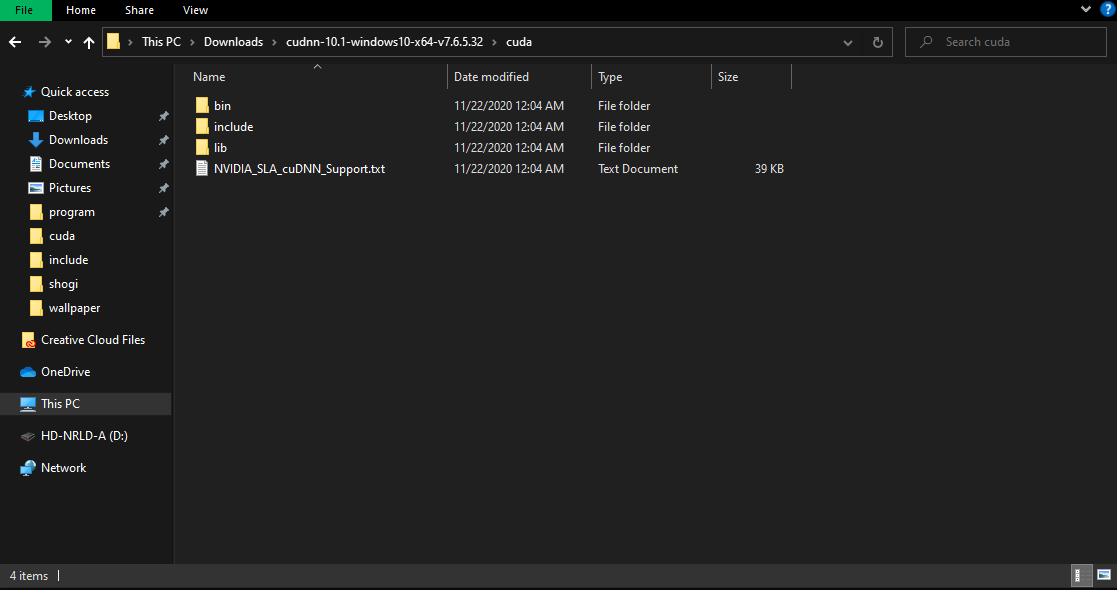Click the date modified of the bin folder
The height and width of the screenshot is (590, 1117).
tap(509, 105)
